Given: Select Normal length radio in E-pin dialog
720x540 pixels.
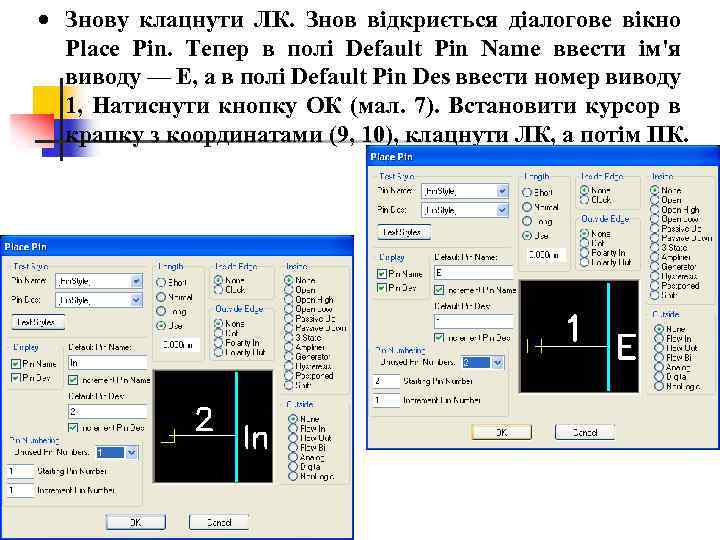Looking at the screenshot, I should 527,207.
